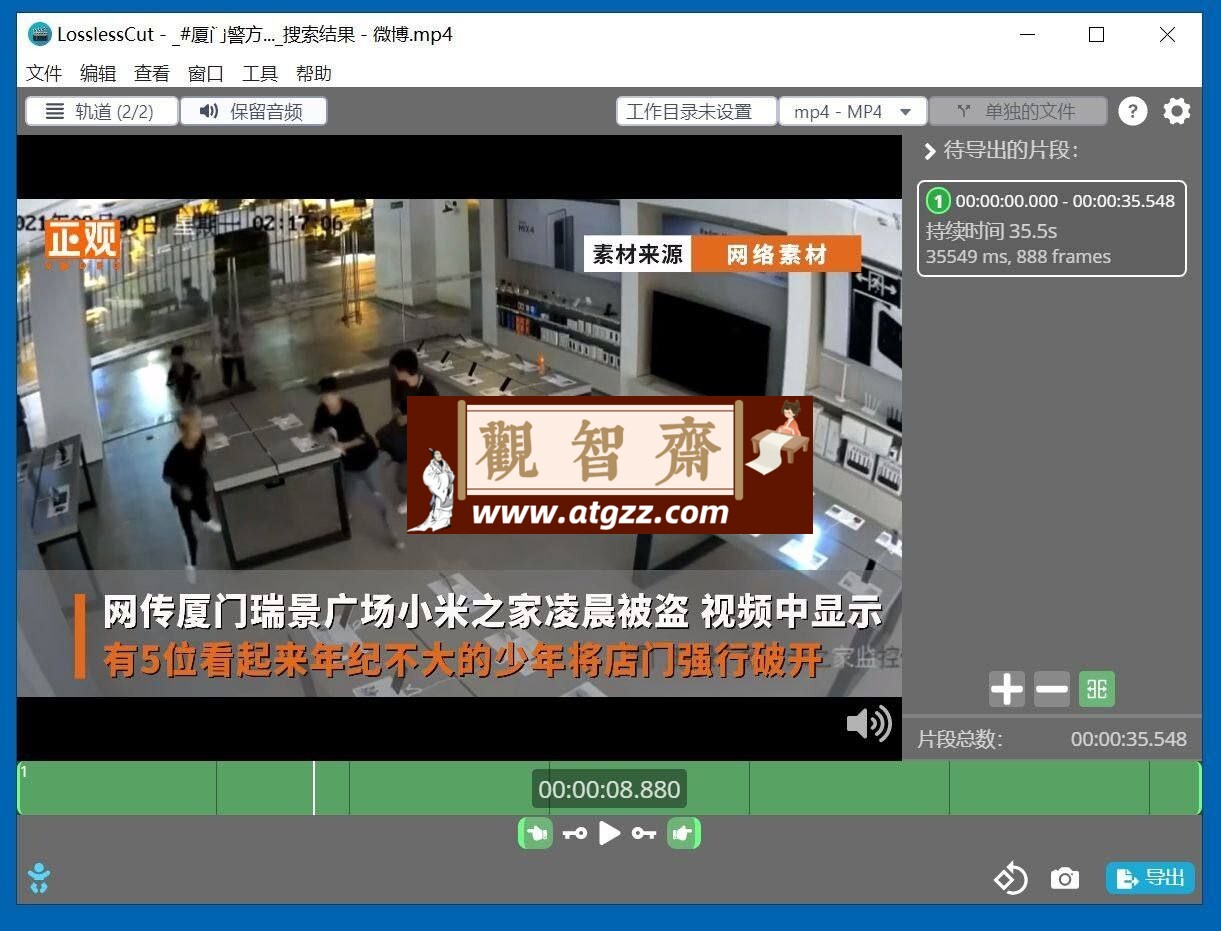Click the green timeline segment bar
This screenshot has height=931, width=1221.
click(609, 788)
